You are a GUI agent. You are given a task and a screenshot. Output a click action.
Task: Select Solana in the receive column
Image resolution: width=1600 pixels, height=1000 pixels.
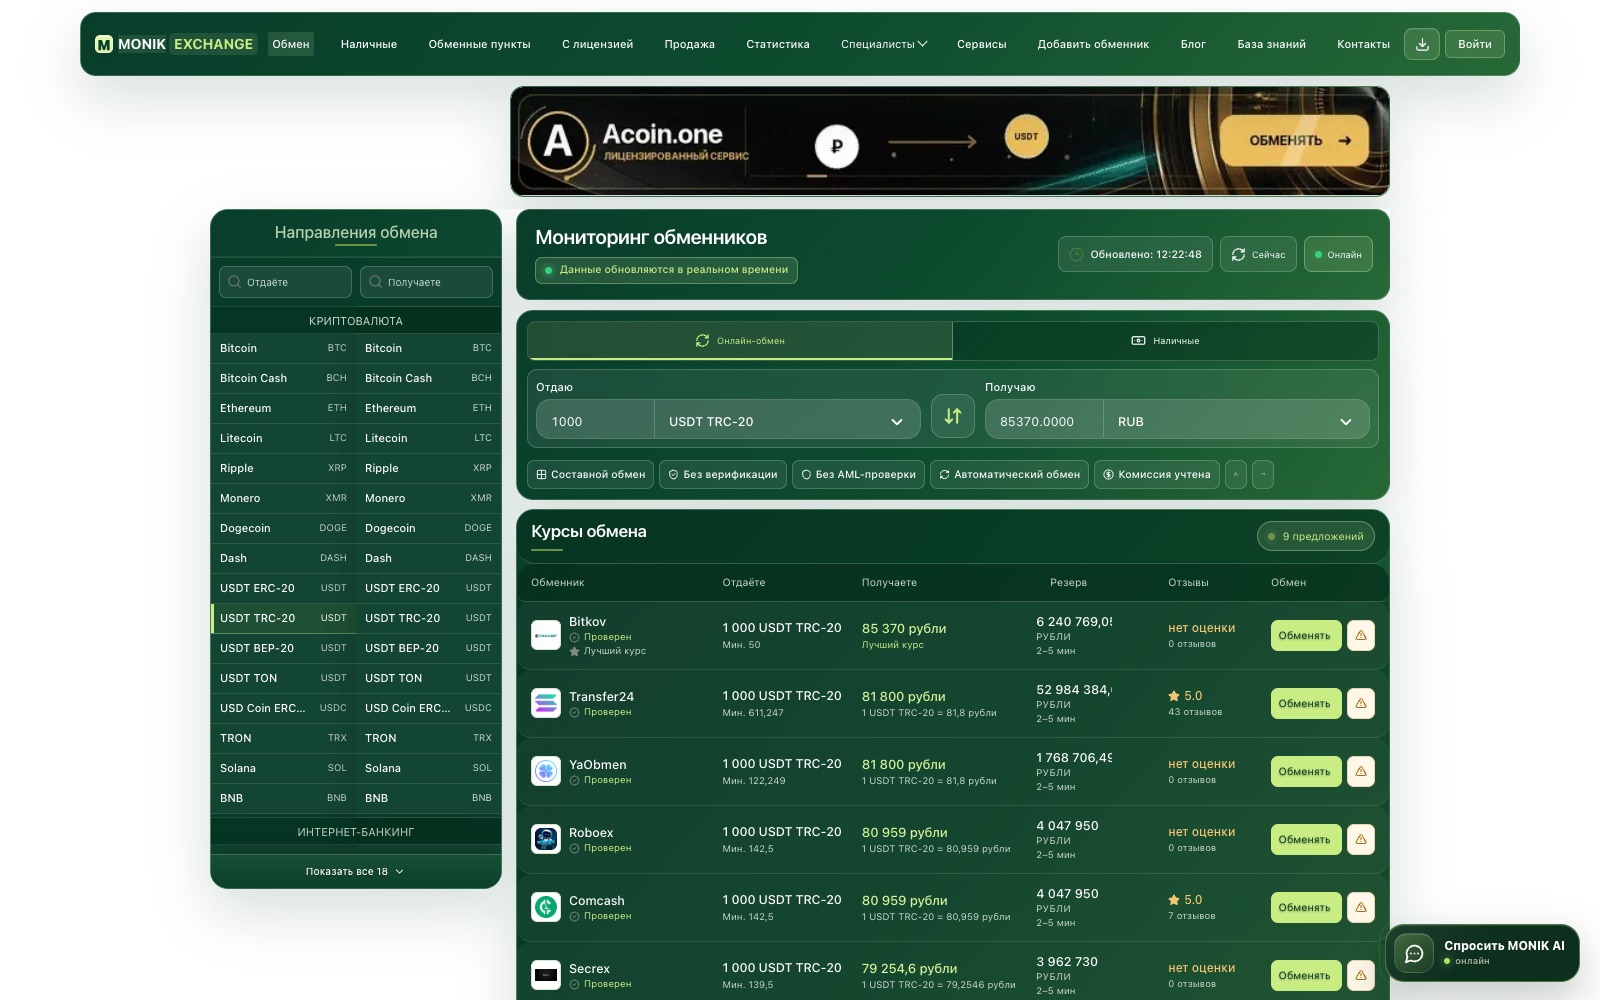point(428,768)
